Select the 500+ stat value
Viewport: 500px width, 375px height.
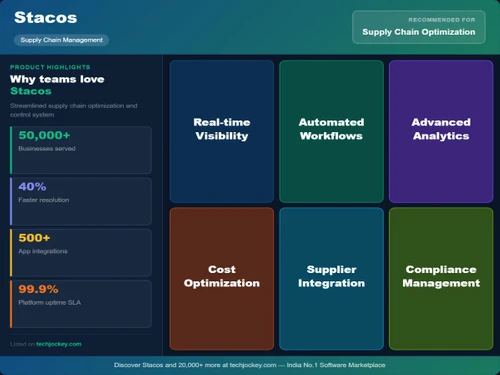click(x=34, y=238)
